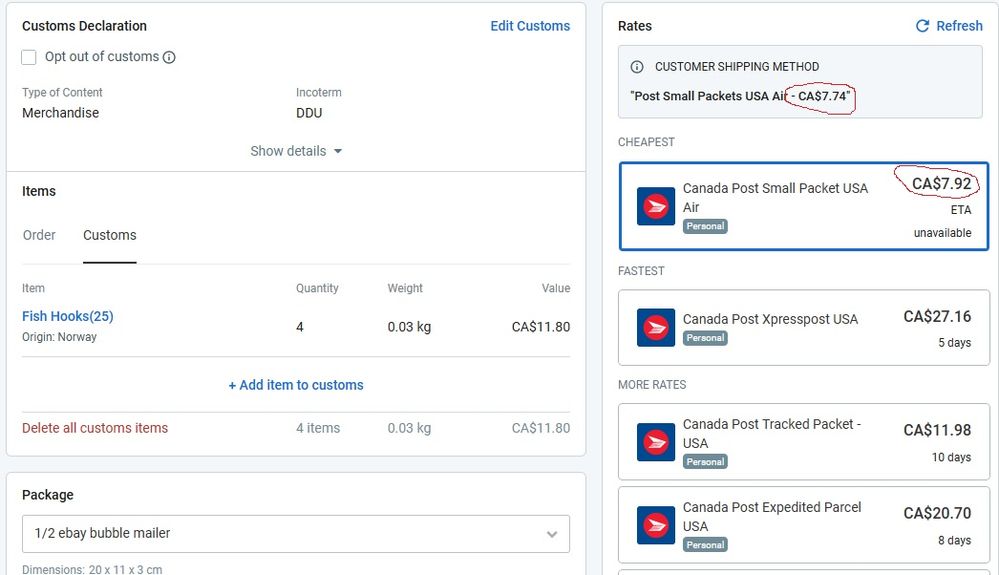Click Canada Post logo for Small Packet USA Air

pyautogui.click(x=656, y=207)
